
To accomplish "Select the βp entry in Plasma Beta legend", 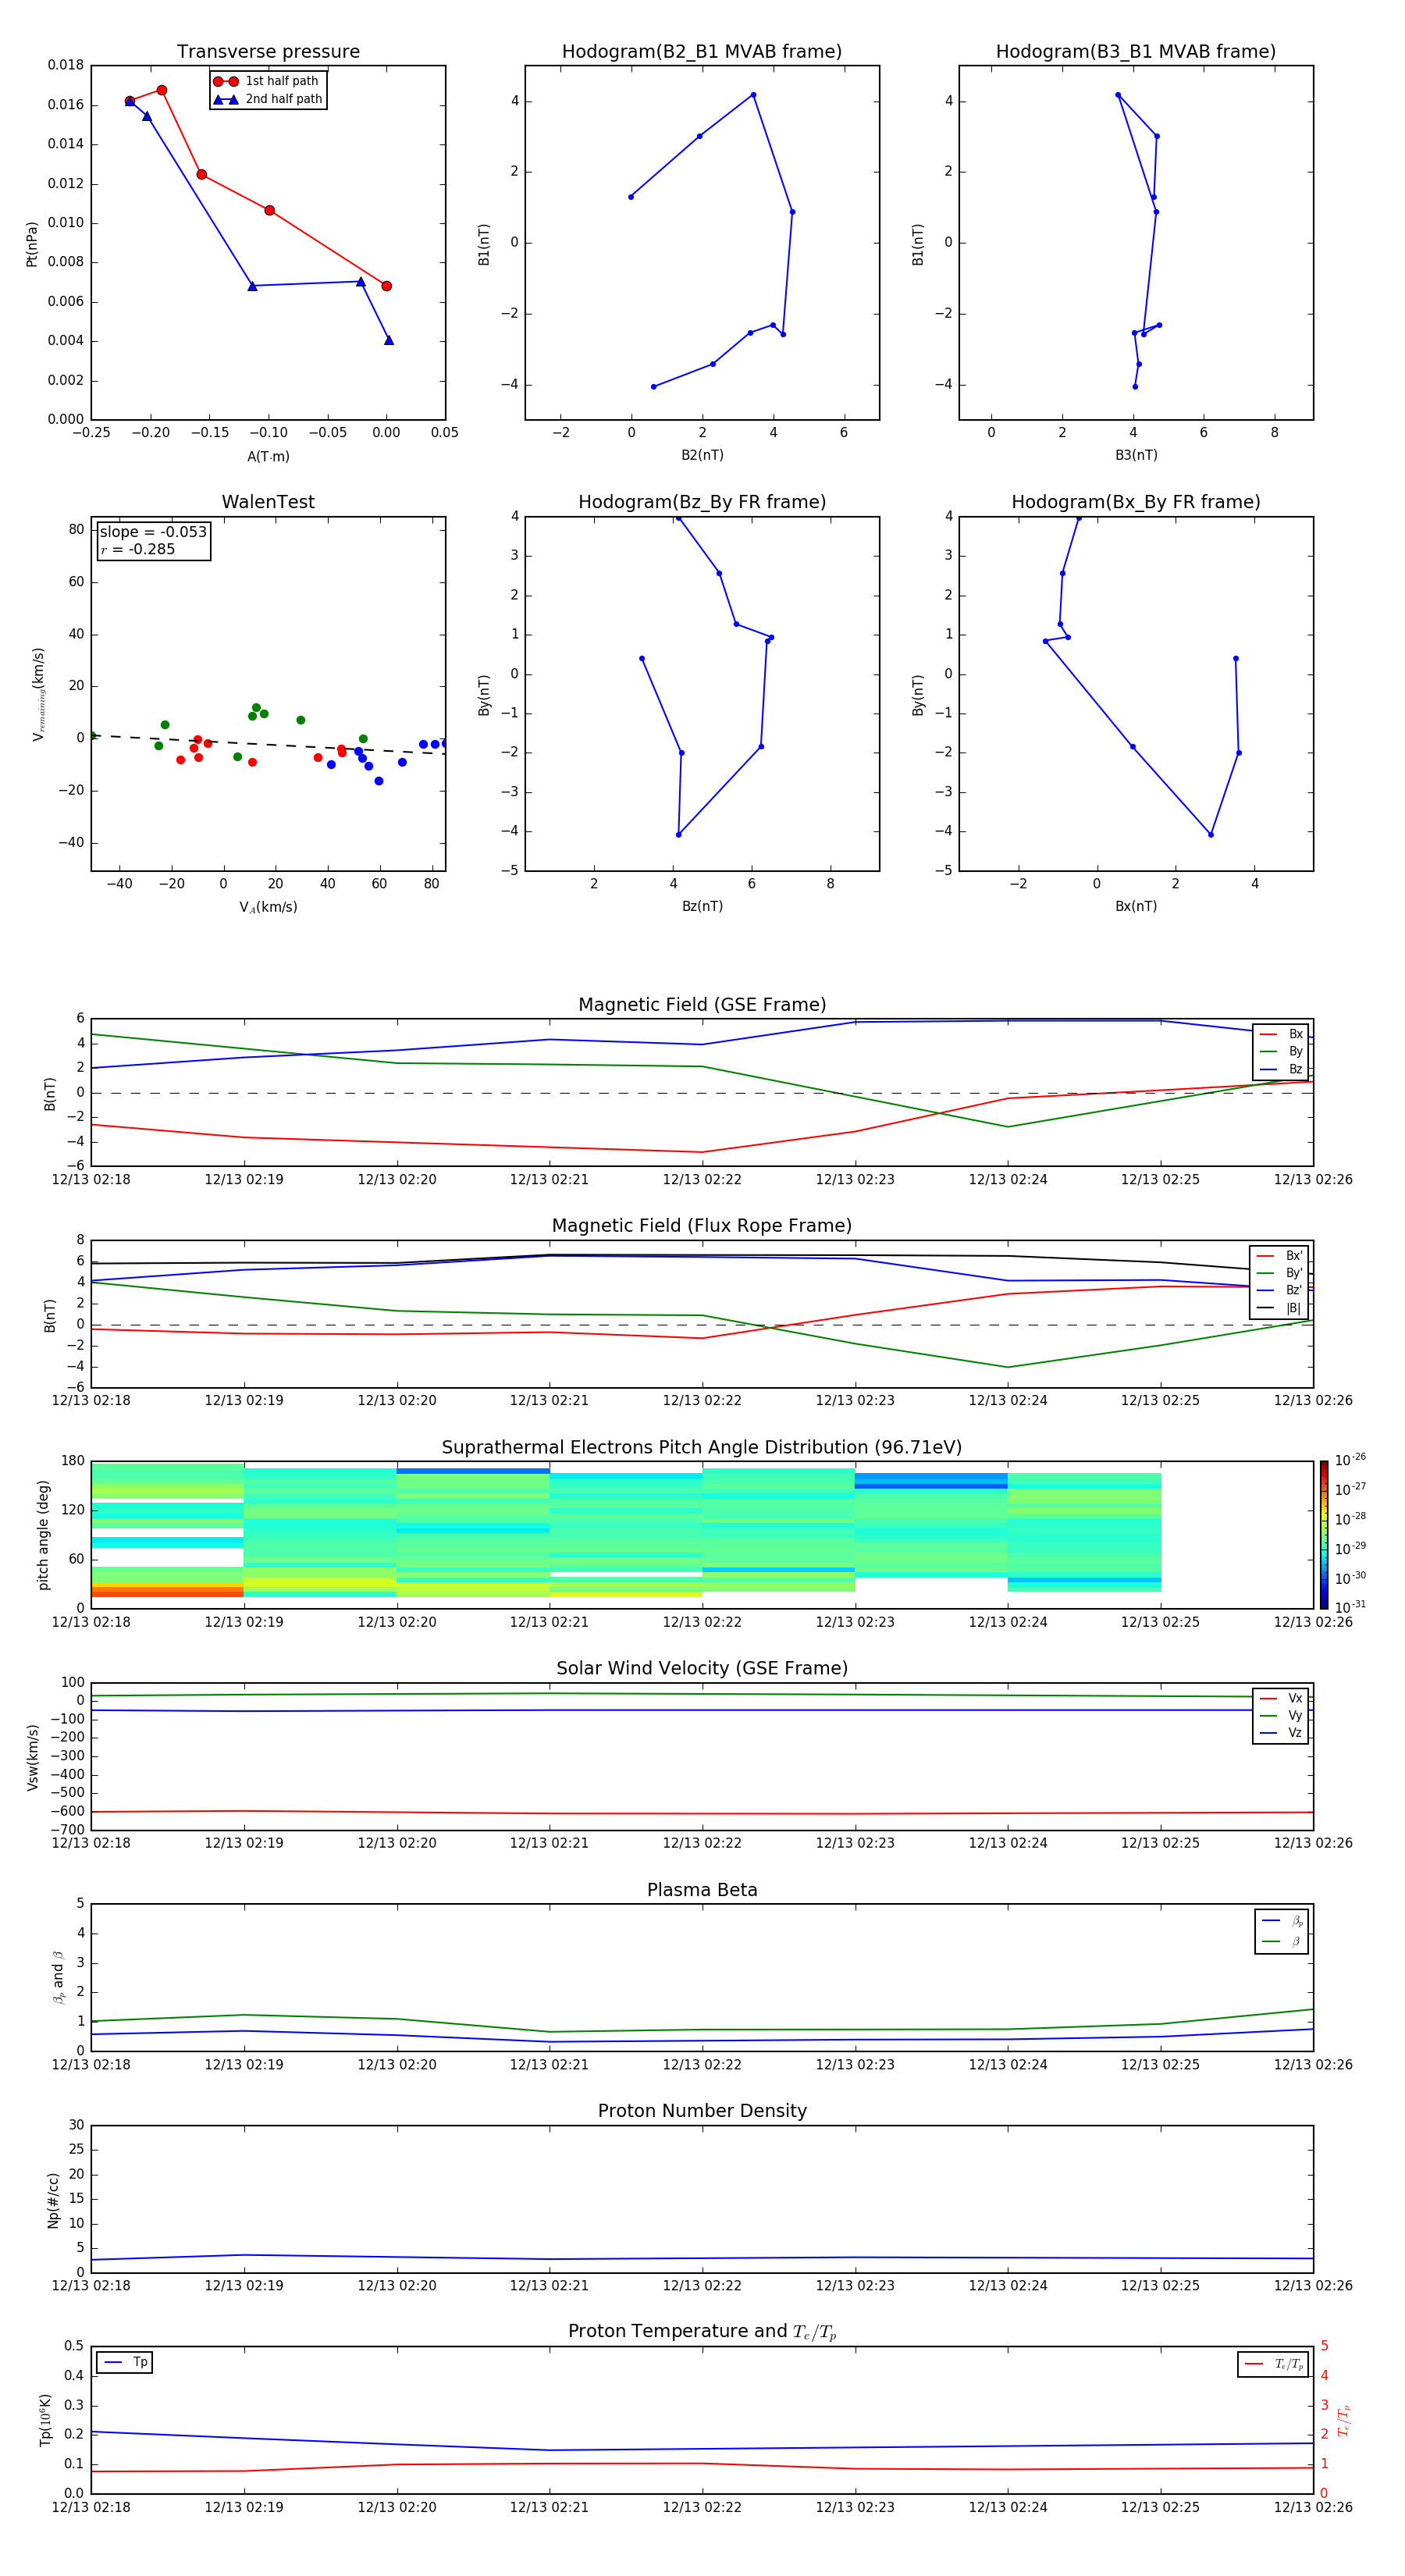I will (1282, 1921).
